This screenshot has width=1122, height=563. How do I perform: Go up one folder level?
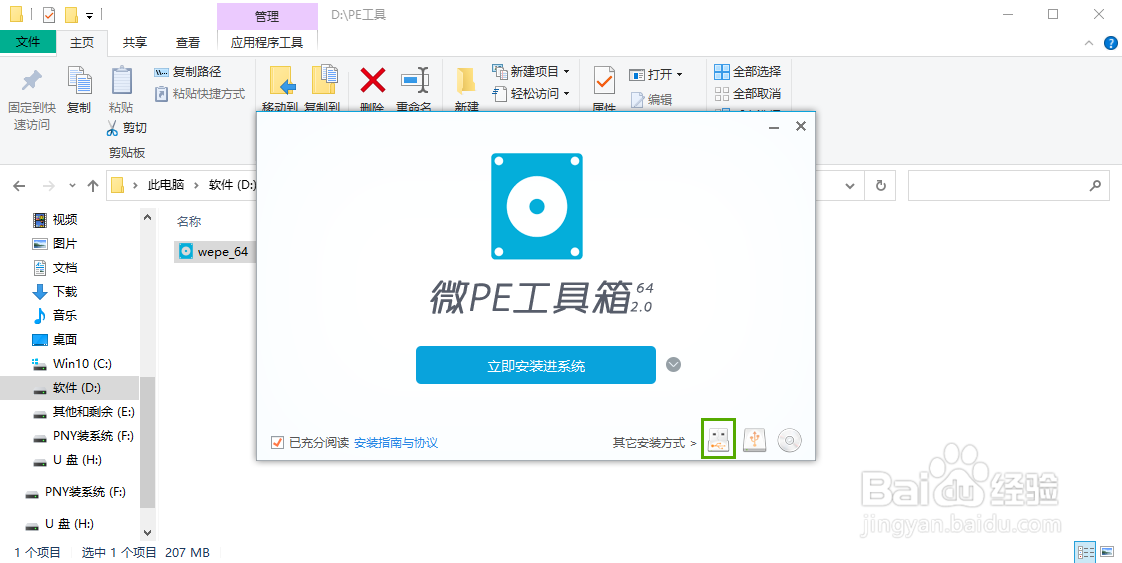[92, 186]
